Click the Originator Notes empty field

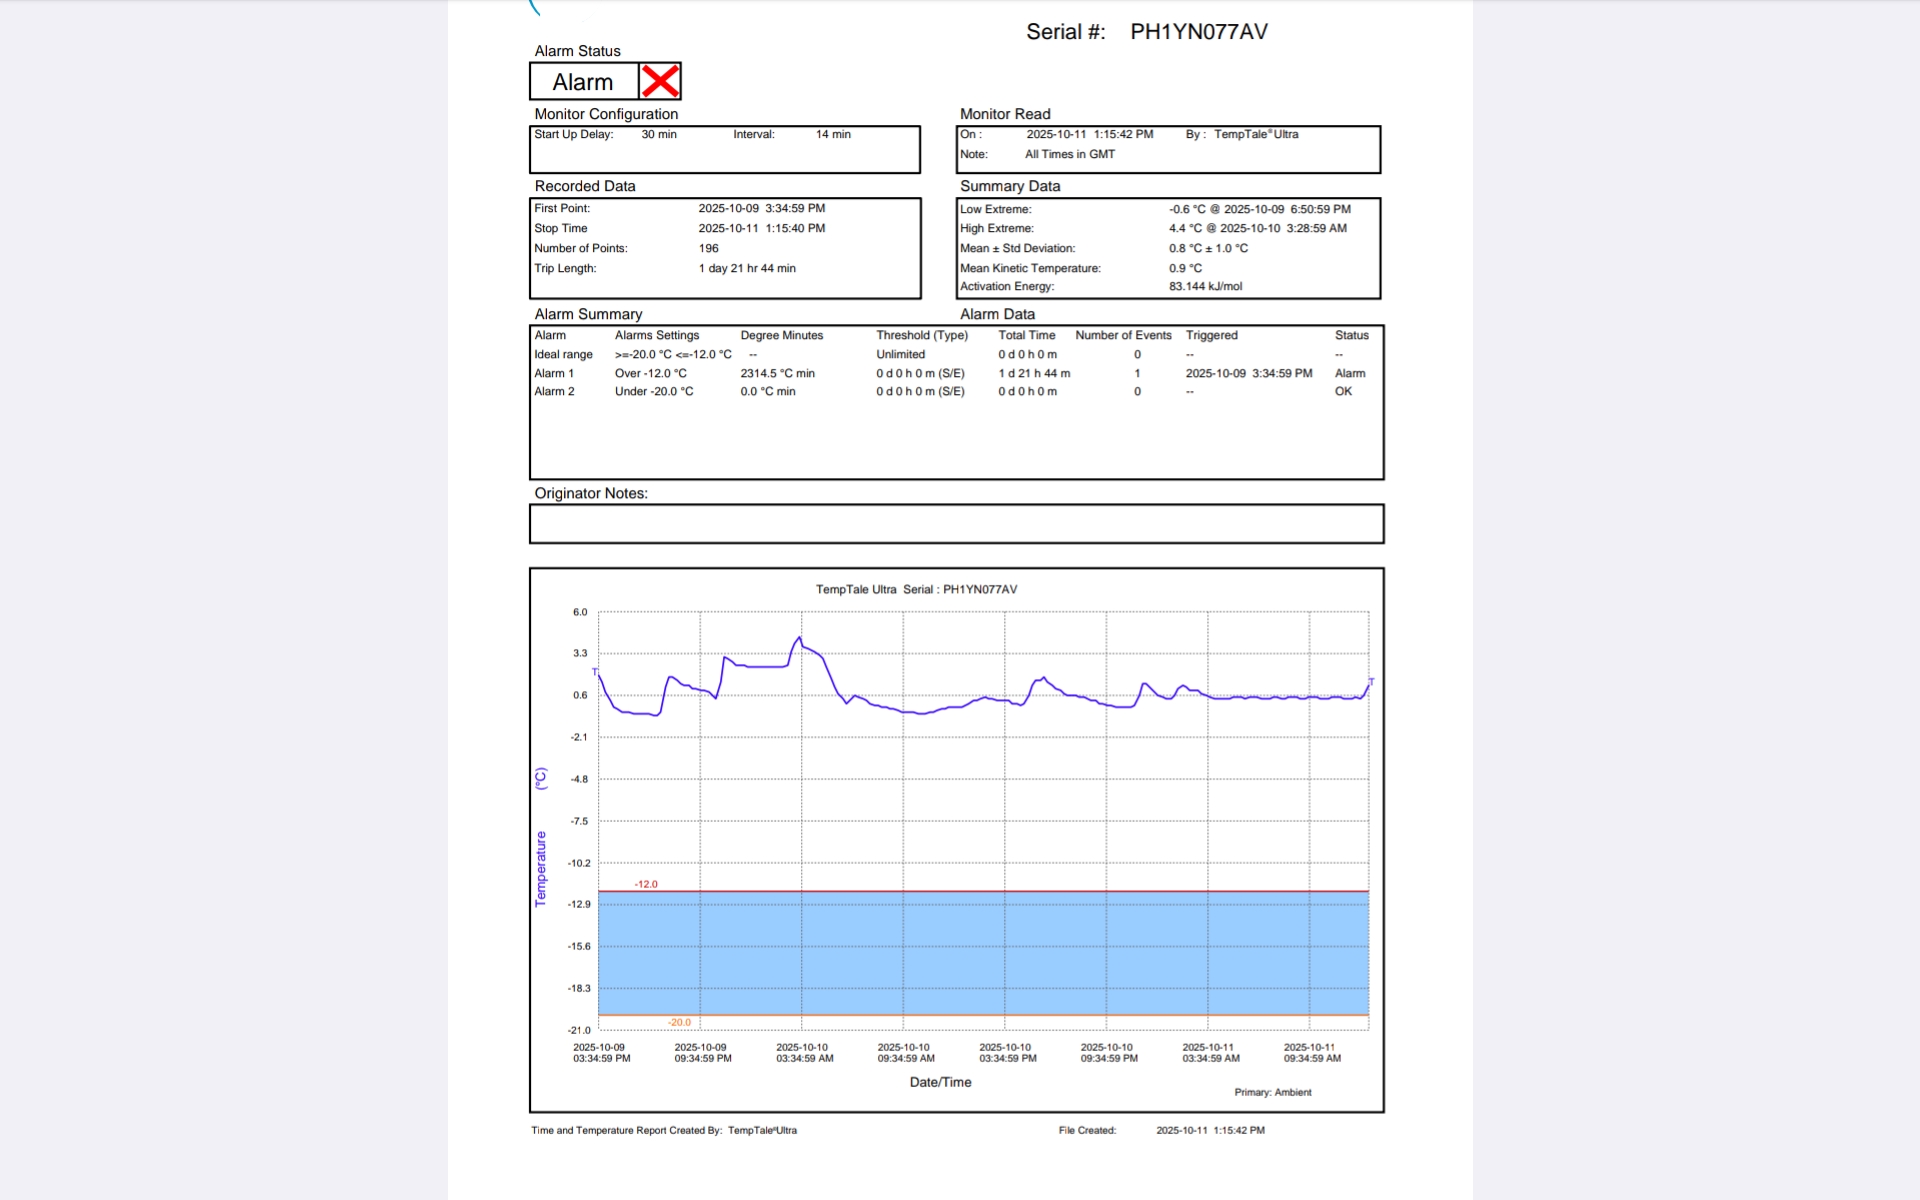tap(956, 524)
